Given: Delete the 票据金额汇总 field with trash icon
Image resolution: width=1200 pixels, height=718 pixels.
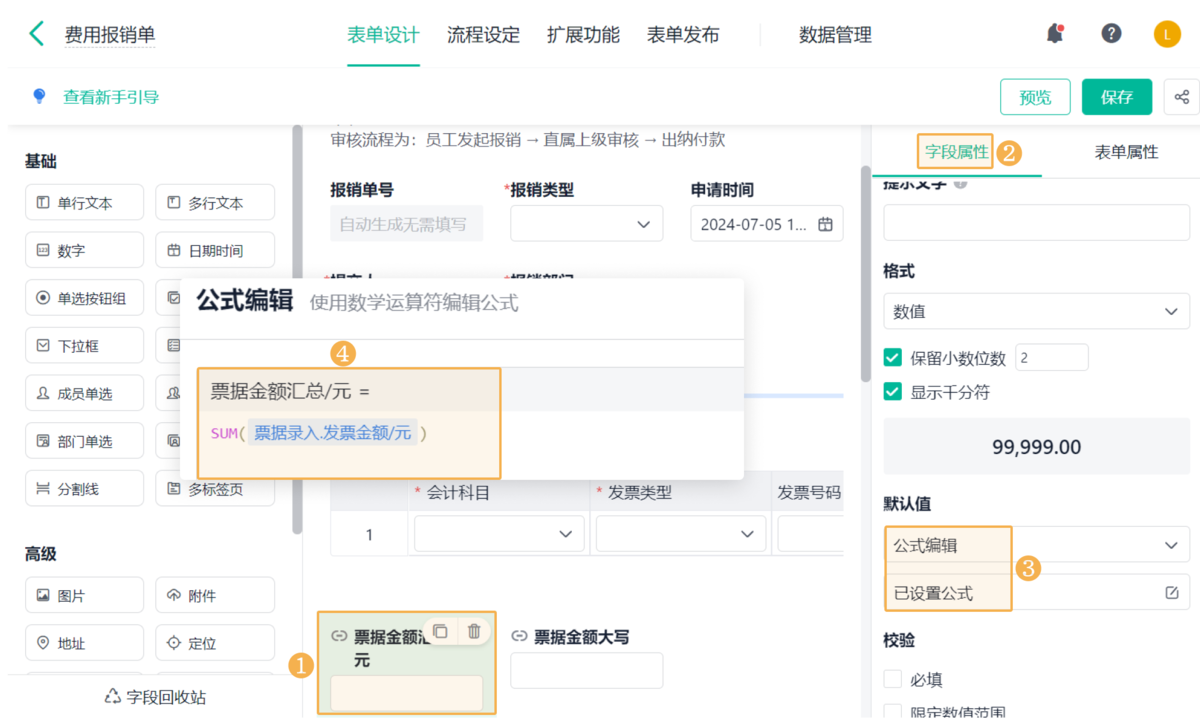Looking at the screenshot, I should 474,631.
